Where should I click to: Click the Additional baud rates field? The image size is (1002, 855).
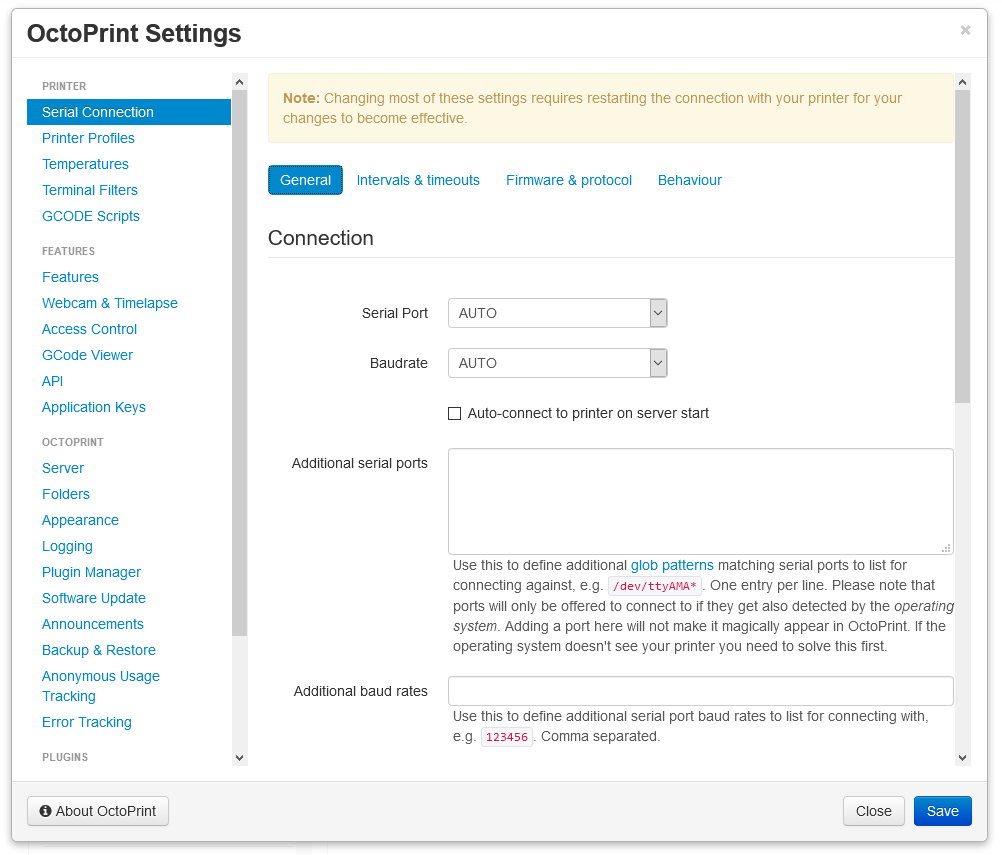tap(700, 691)
